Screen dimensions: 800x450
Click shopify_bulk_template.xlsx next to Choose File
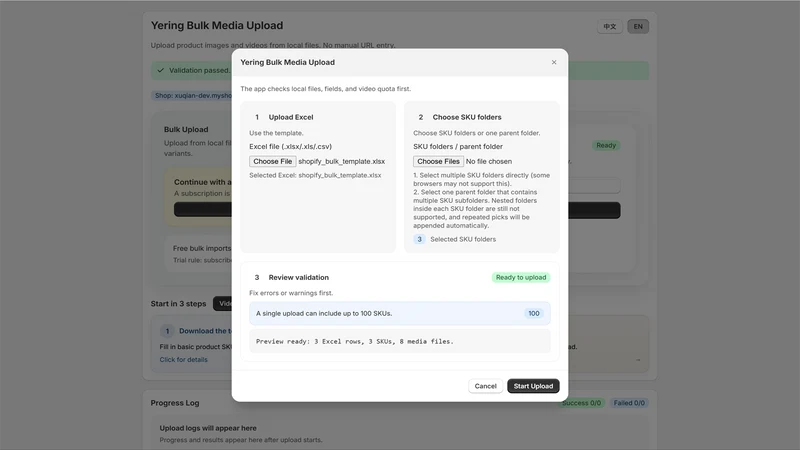coord(341,161)
